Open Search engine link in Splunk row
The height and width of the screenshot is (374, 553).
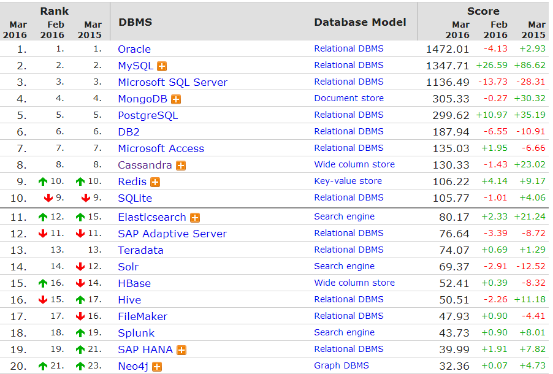point(344,332)
